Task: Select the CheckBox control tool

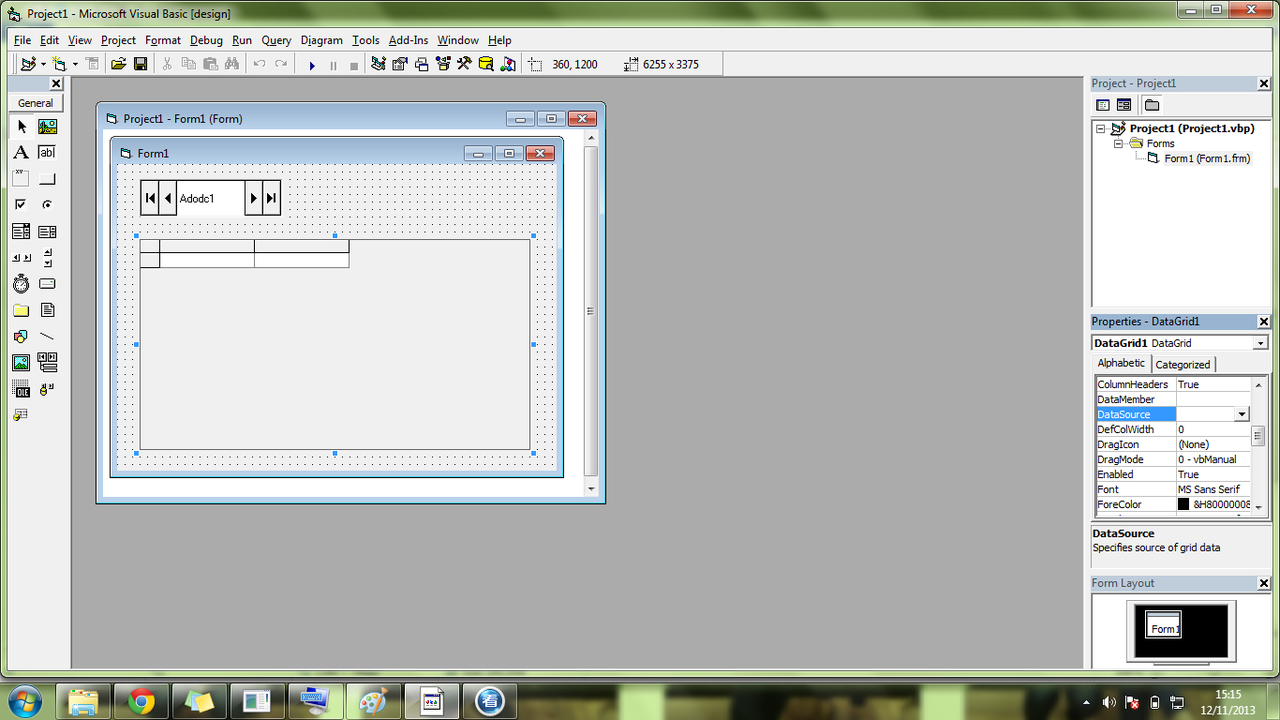Action: click(21, 205)
